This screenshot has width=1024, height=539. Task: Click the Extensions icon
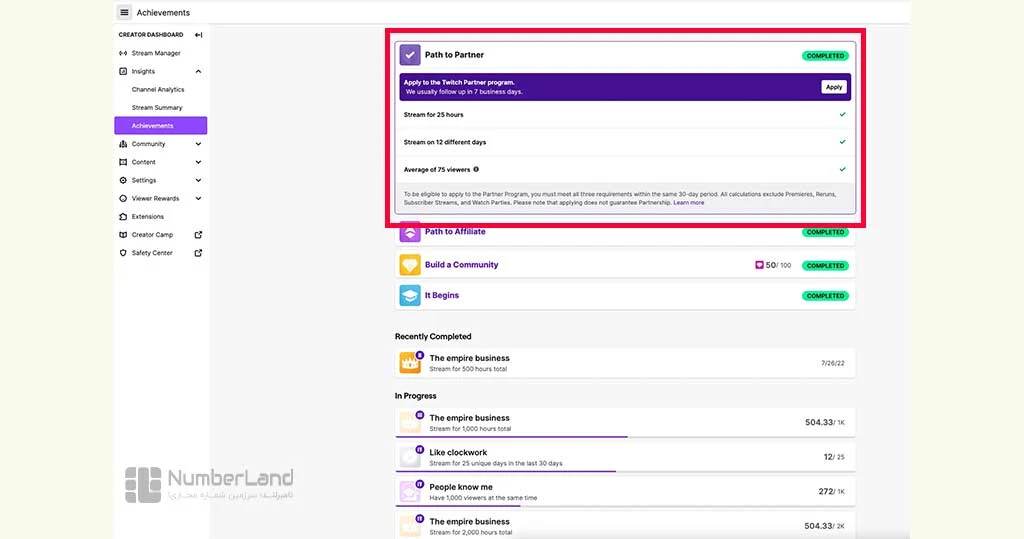point(123,216)
